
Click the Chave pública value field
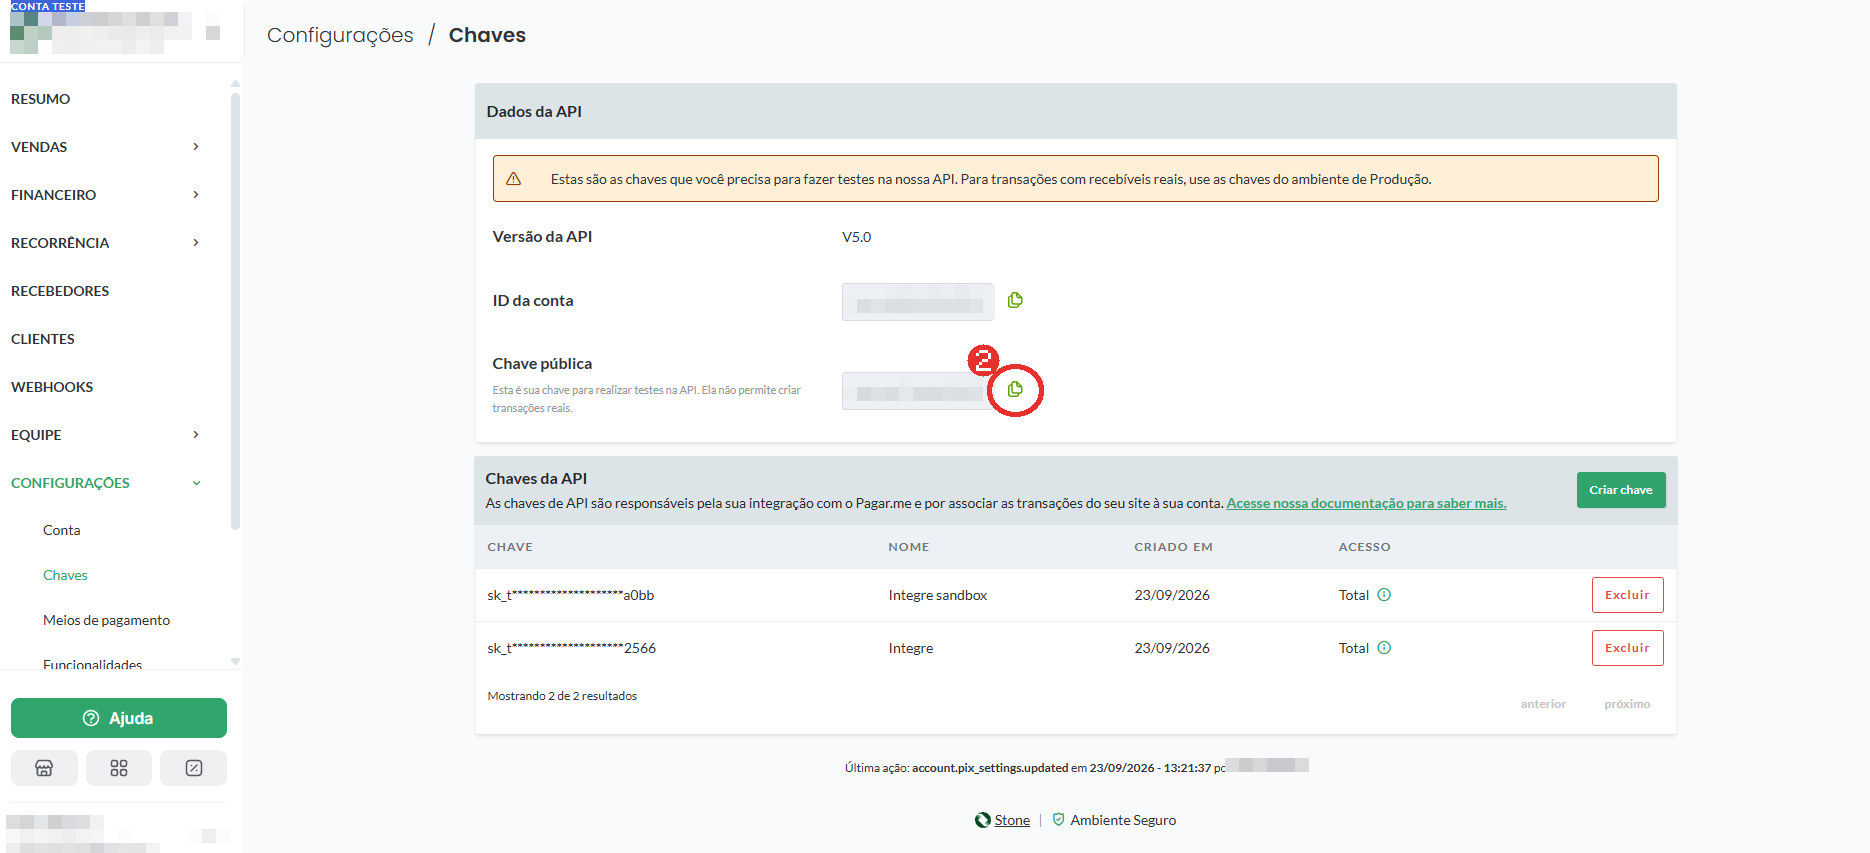pos(918,391)
